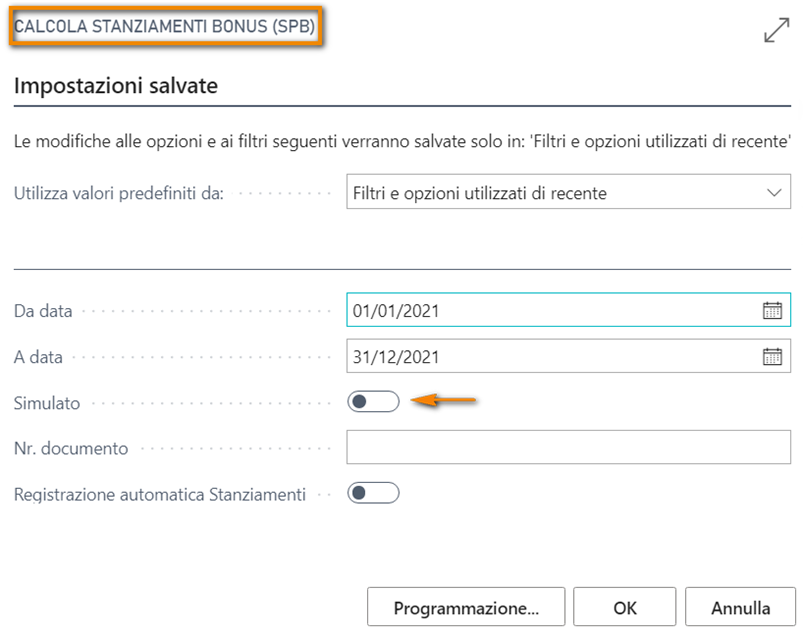
Task: Click the Nr. documento label
Action: point(71,449)
